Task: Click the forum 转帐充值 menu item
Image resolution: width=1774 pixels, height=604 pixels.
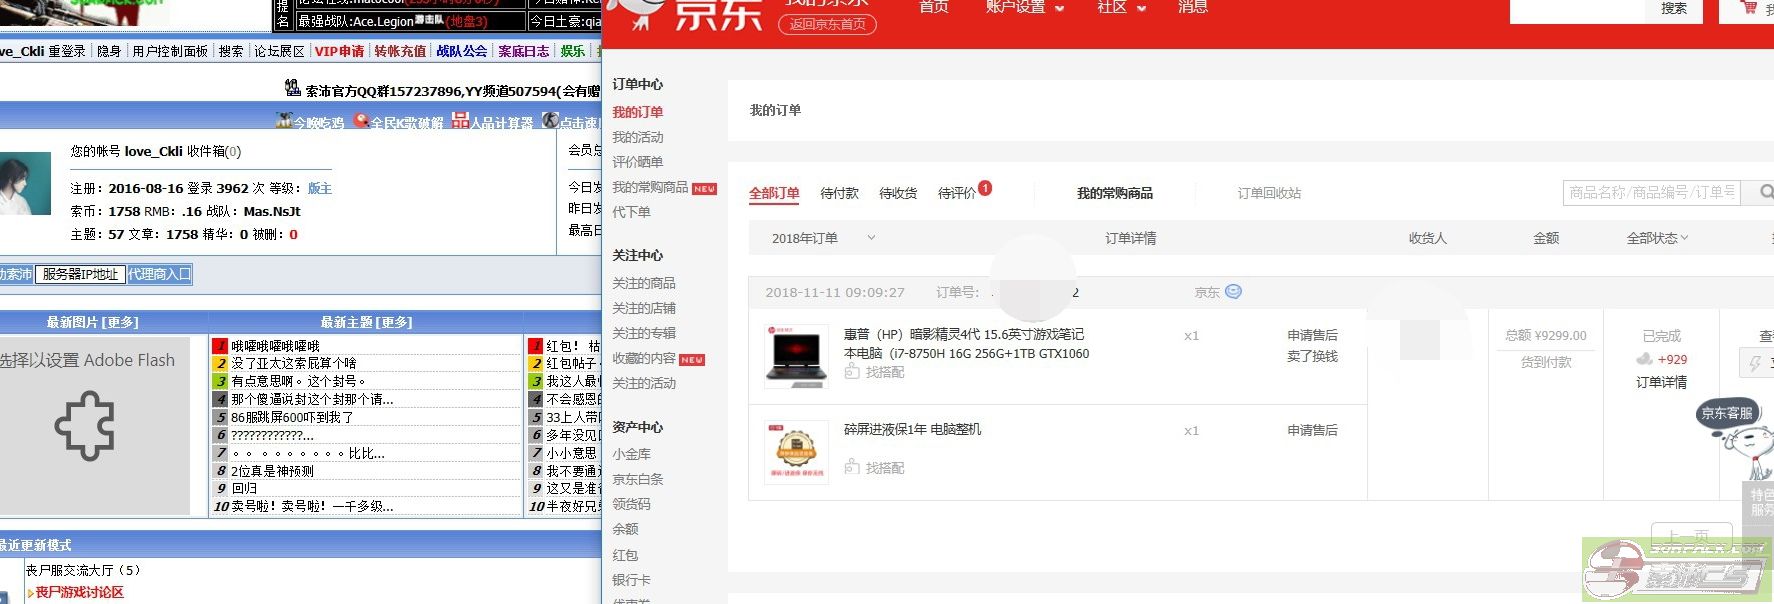Action: point(400,51)
